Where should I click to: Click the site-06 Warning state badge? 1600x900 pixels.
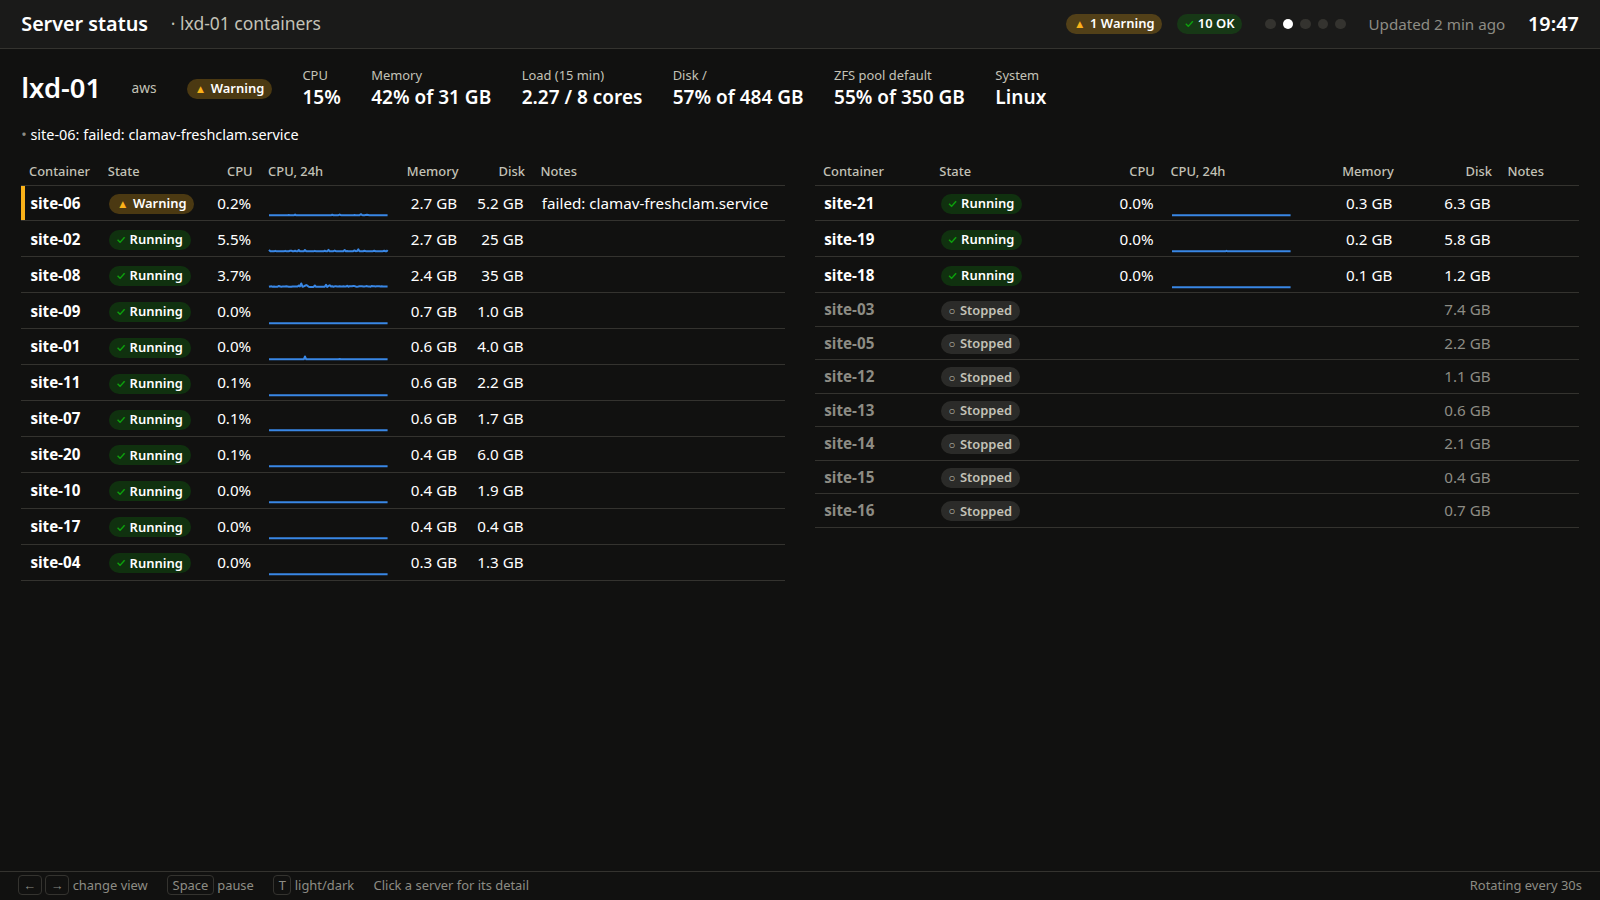151,204
